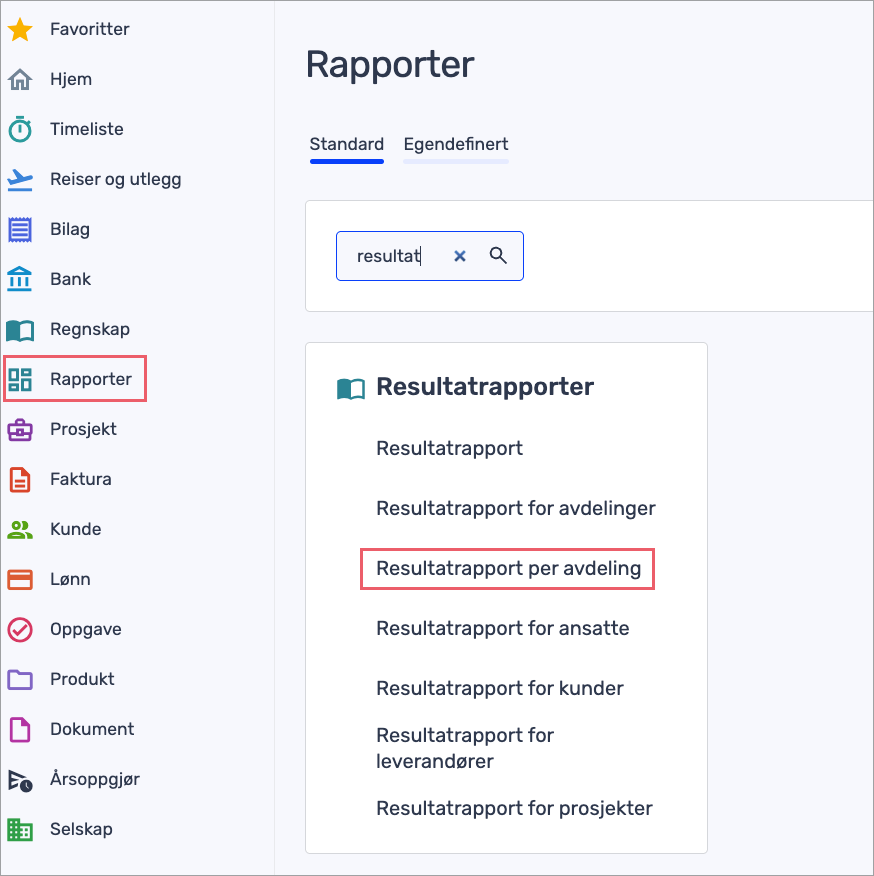Click the Bilag receipt icon
The height and width of the screenshot is (876, 874).
(20, 230)
